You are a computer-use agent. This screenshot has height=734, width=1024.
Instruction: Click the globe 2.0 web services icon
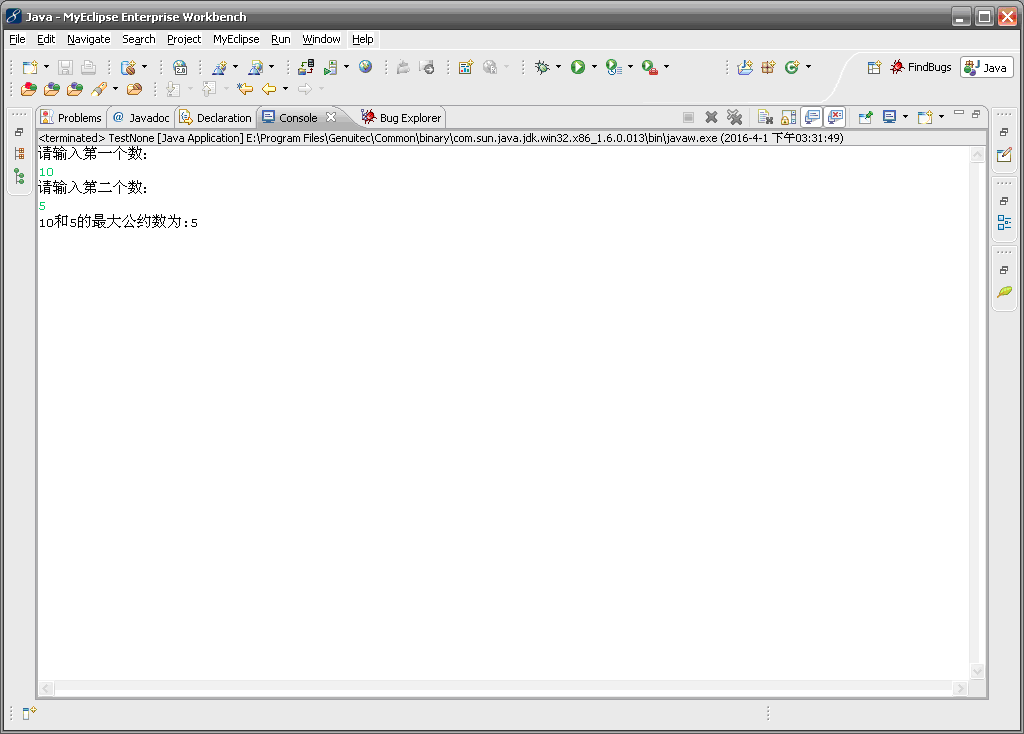tap(180, 67)
